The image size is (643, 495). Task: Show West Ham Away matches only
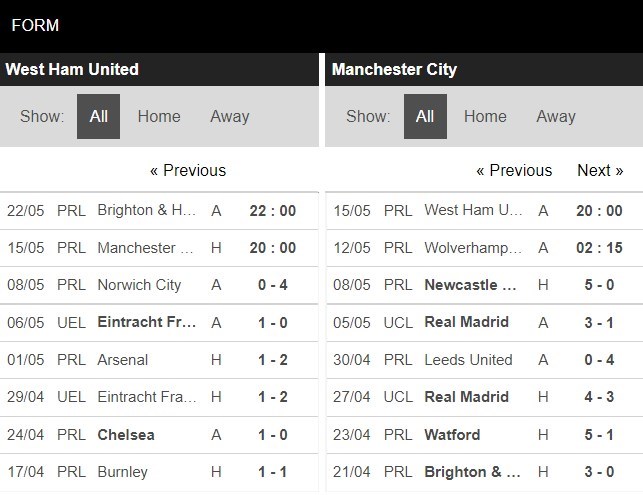[229, 117]
